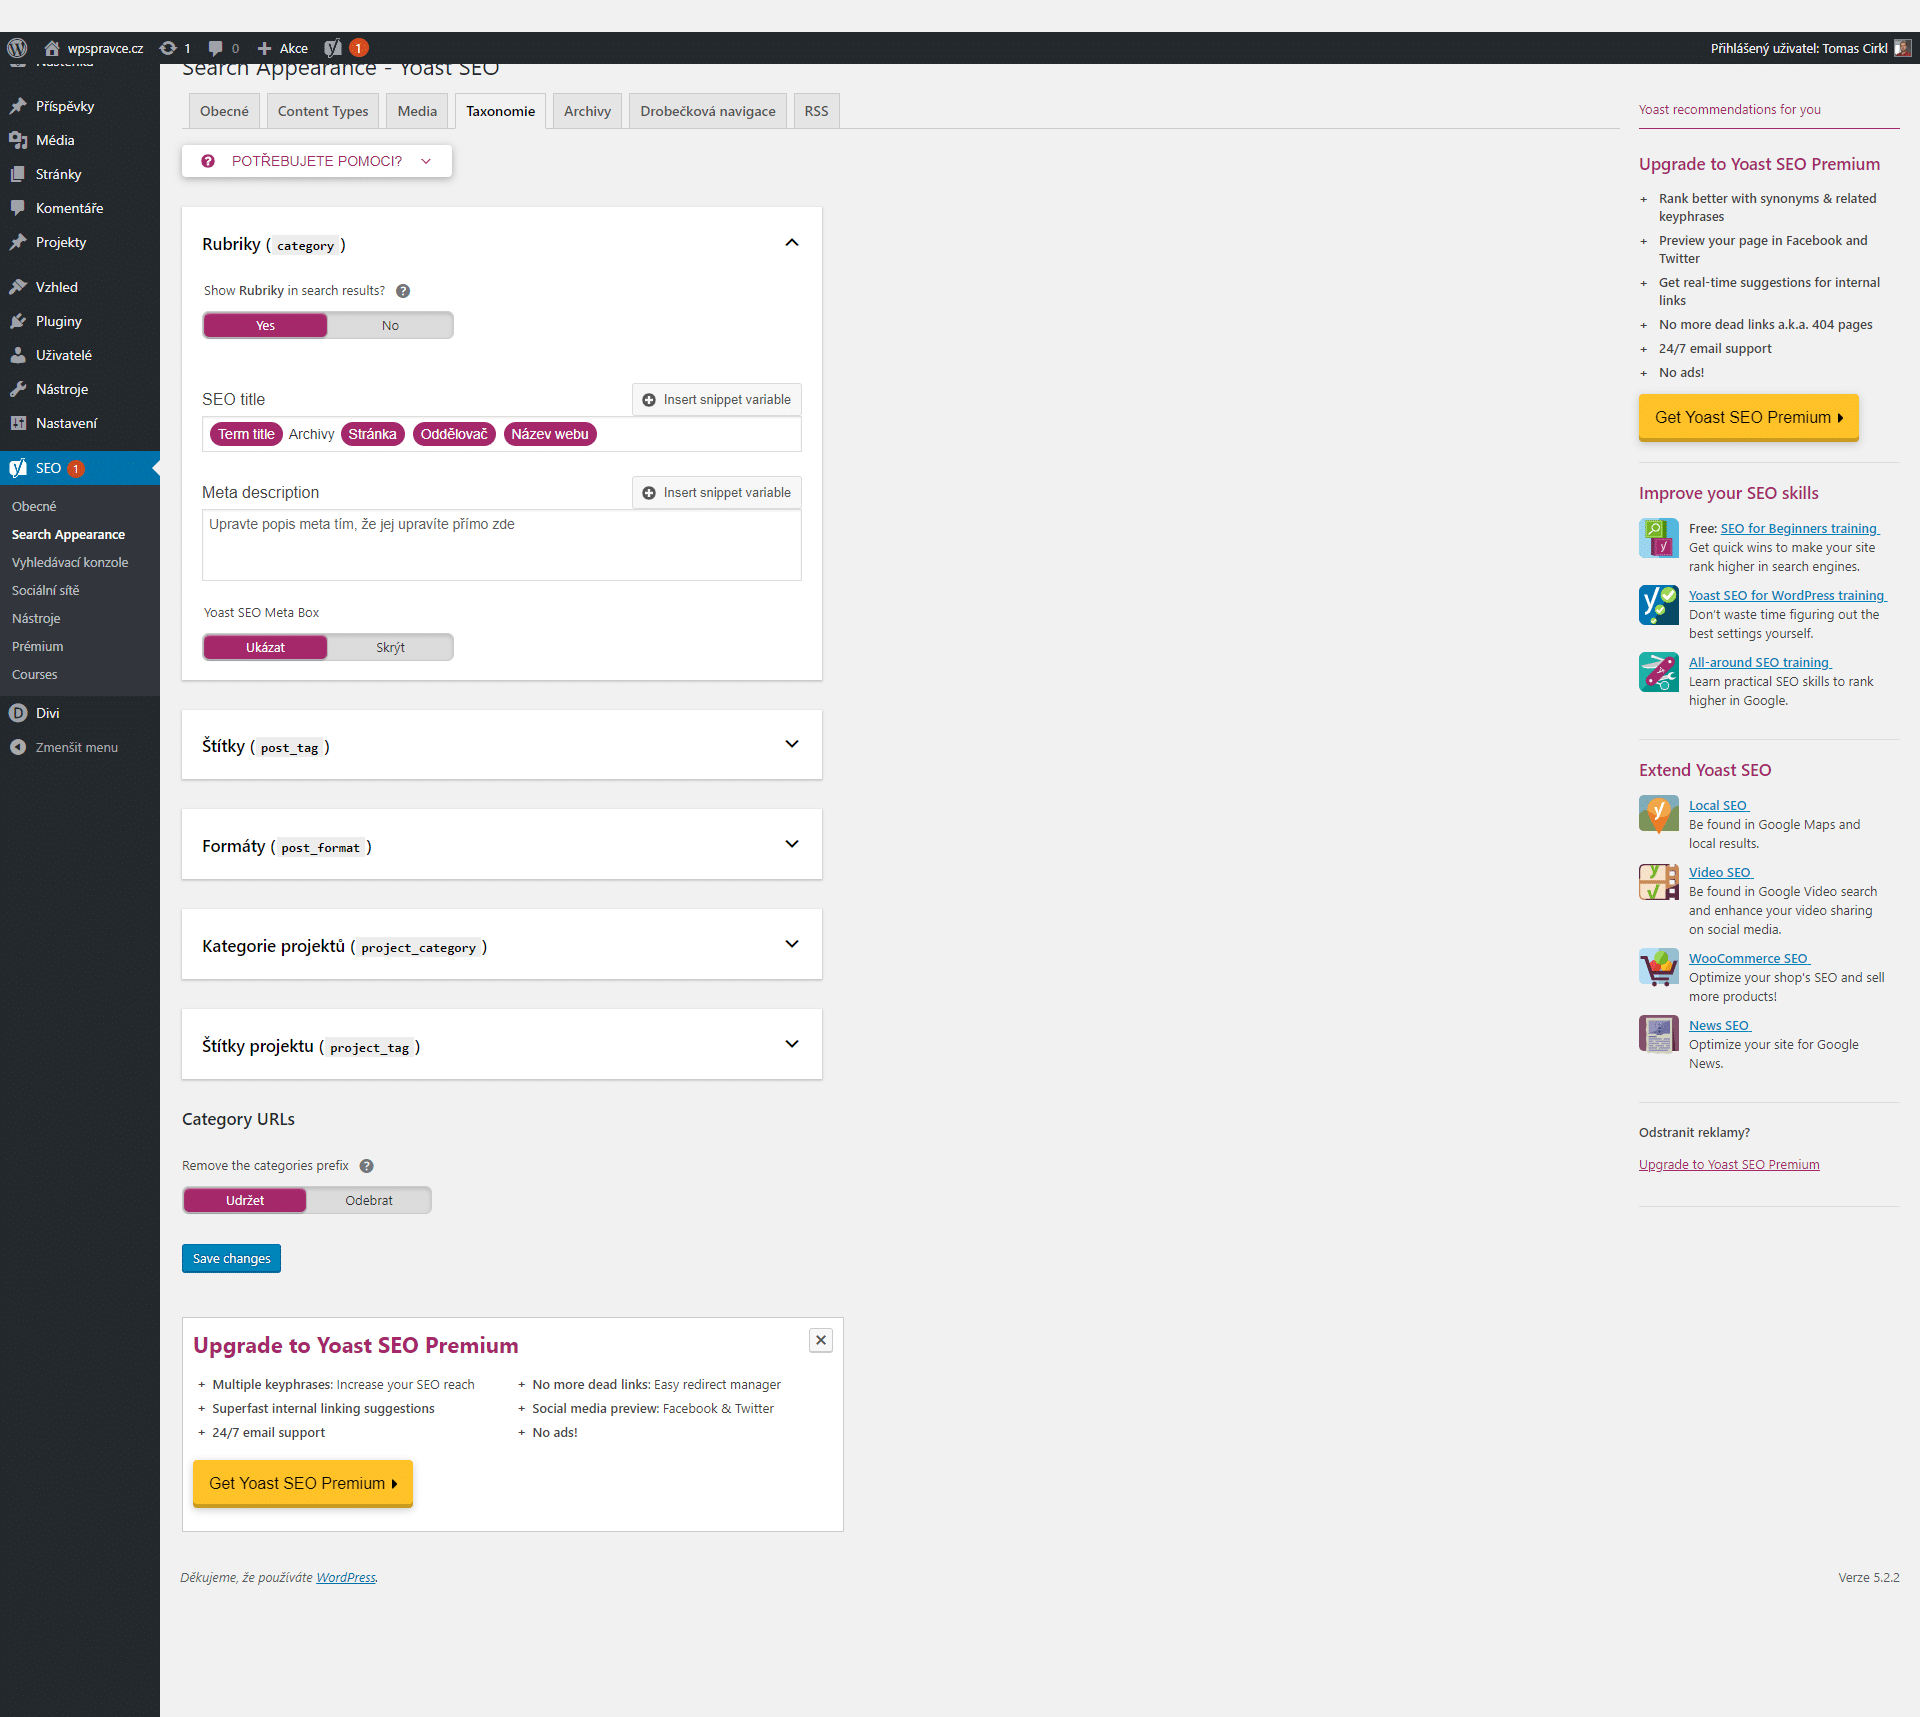The width and height of the screenshot is (1920, 1717).
Task: Click the Vzhled brush icon in sidebar
Action: click(x=18, y=287)
